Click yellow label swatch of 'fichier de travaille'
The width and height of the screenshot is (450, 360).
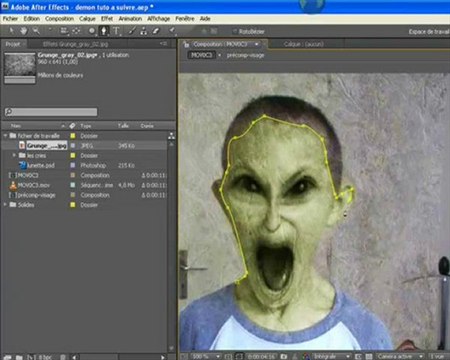point(73,136)
